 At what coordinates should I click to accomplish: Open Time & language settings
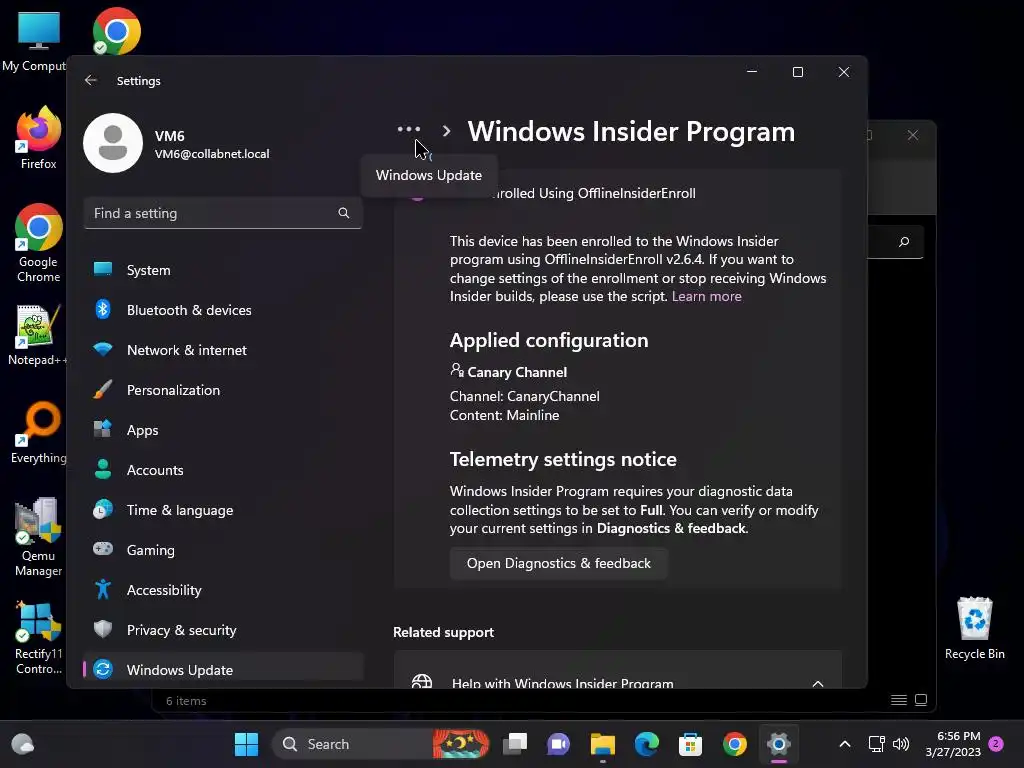[223, 510]
